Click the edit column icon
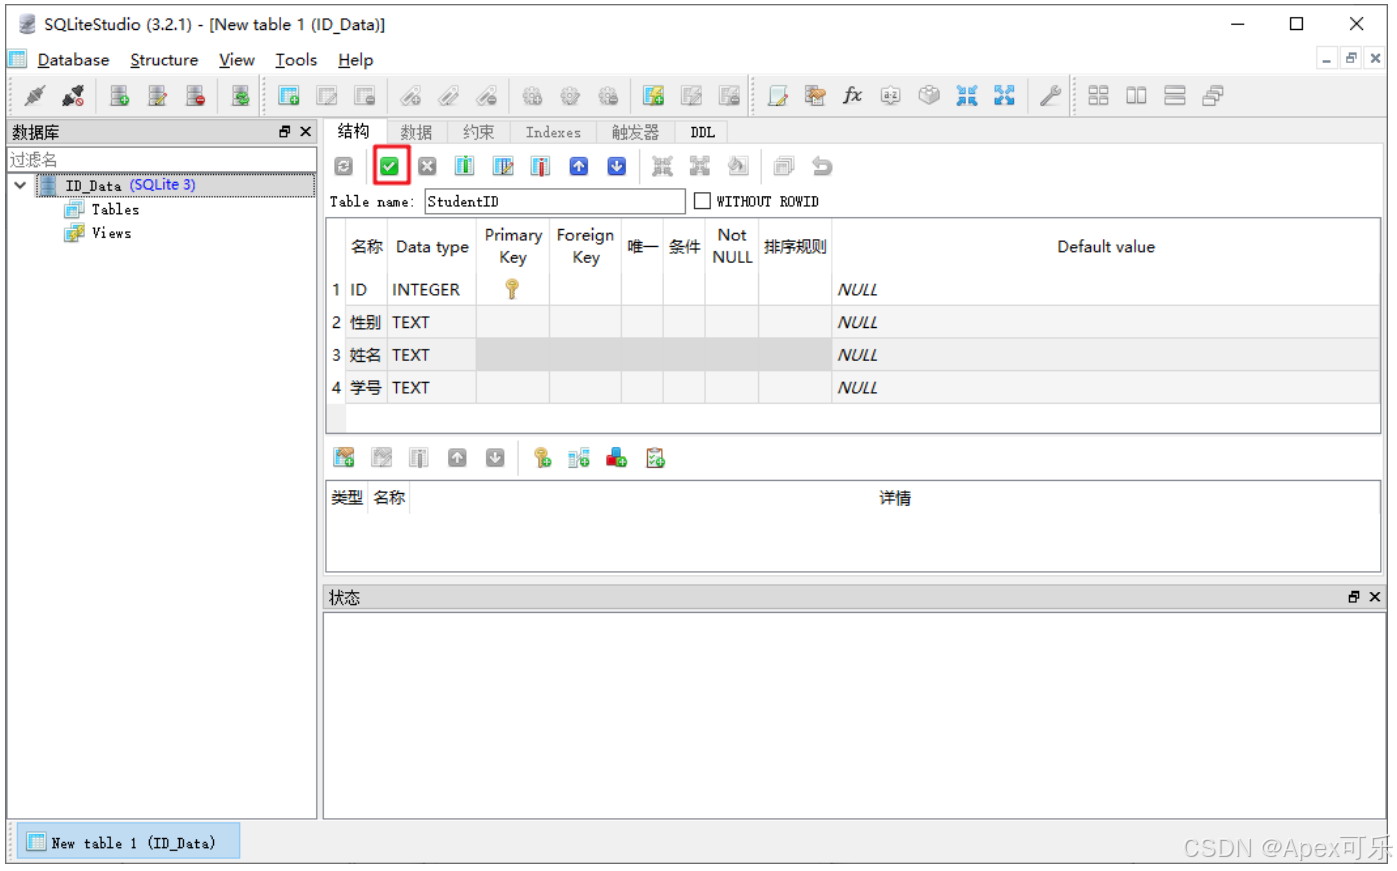This screenshot has height=871, width=1397. [x=503, y=167]
